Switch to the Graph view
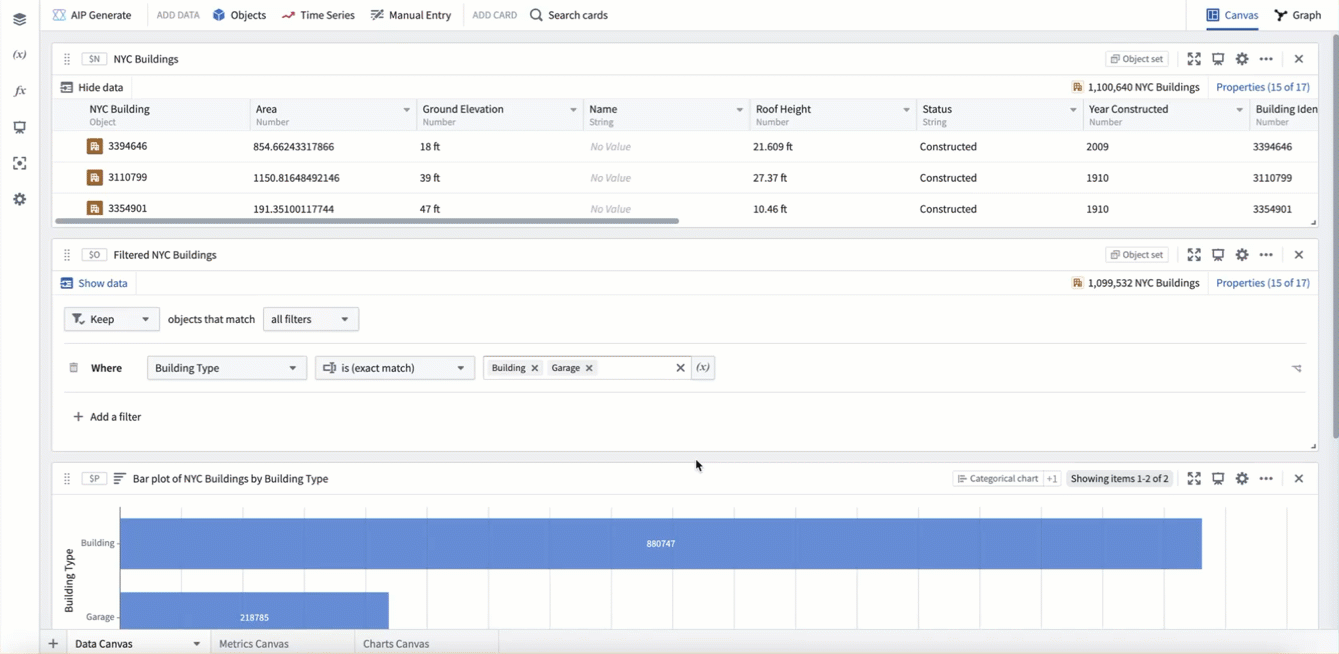Viewport: 1339px width, 654px height. pos(1298,15)
